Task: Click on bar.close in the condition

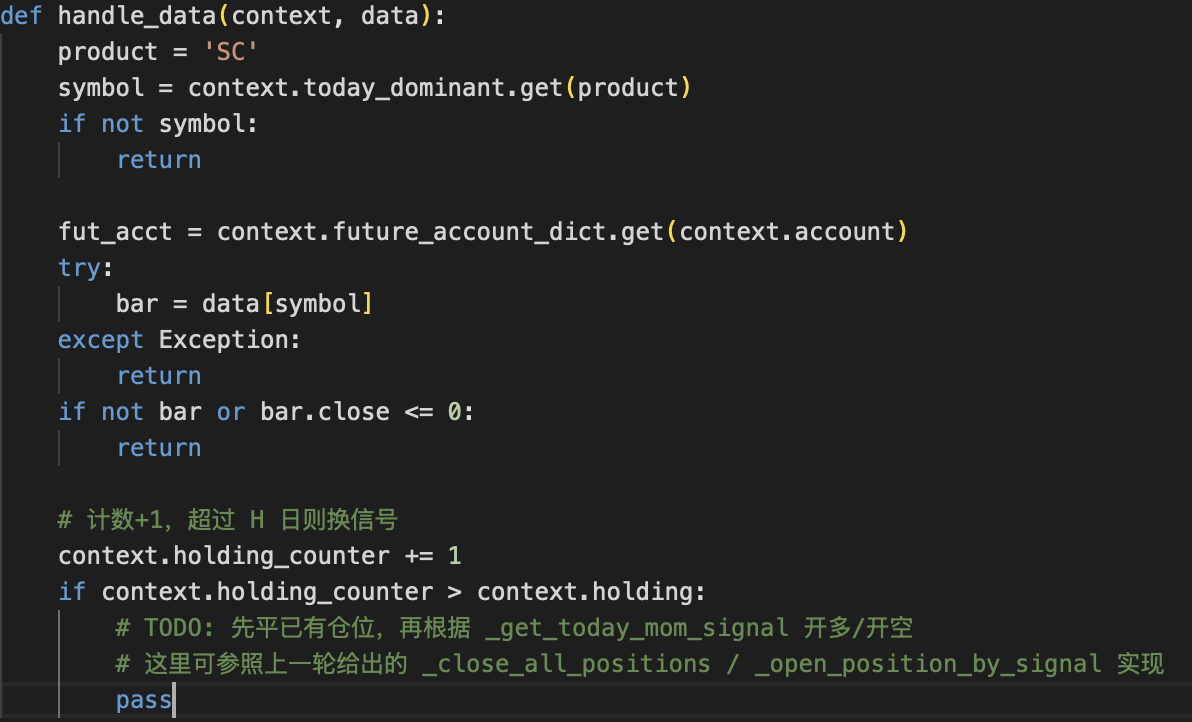Action: 325,411
